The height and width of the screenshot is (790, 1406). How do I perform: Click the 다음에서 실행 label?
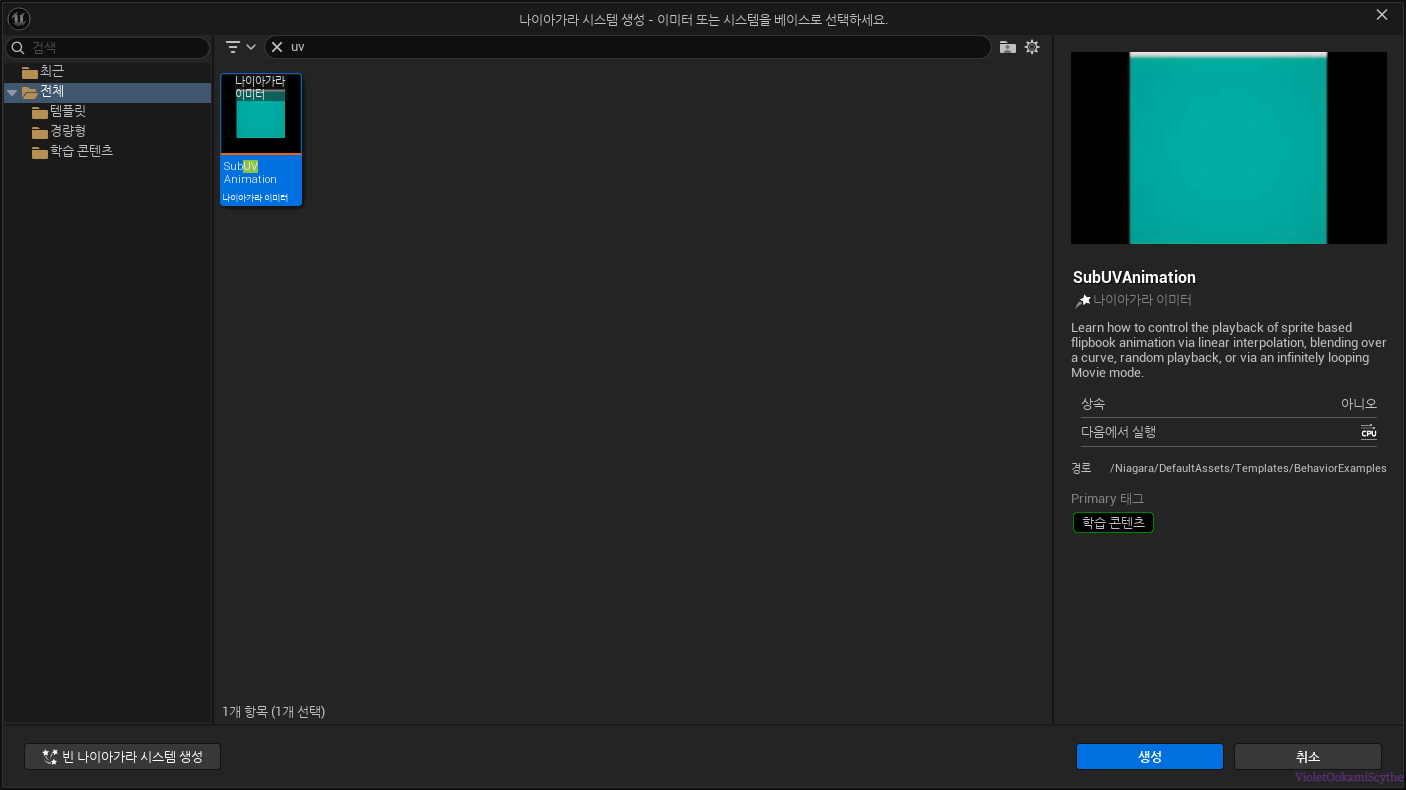(1118, 432)
